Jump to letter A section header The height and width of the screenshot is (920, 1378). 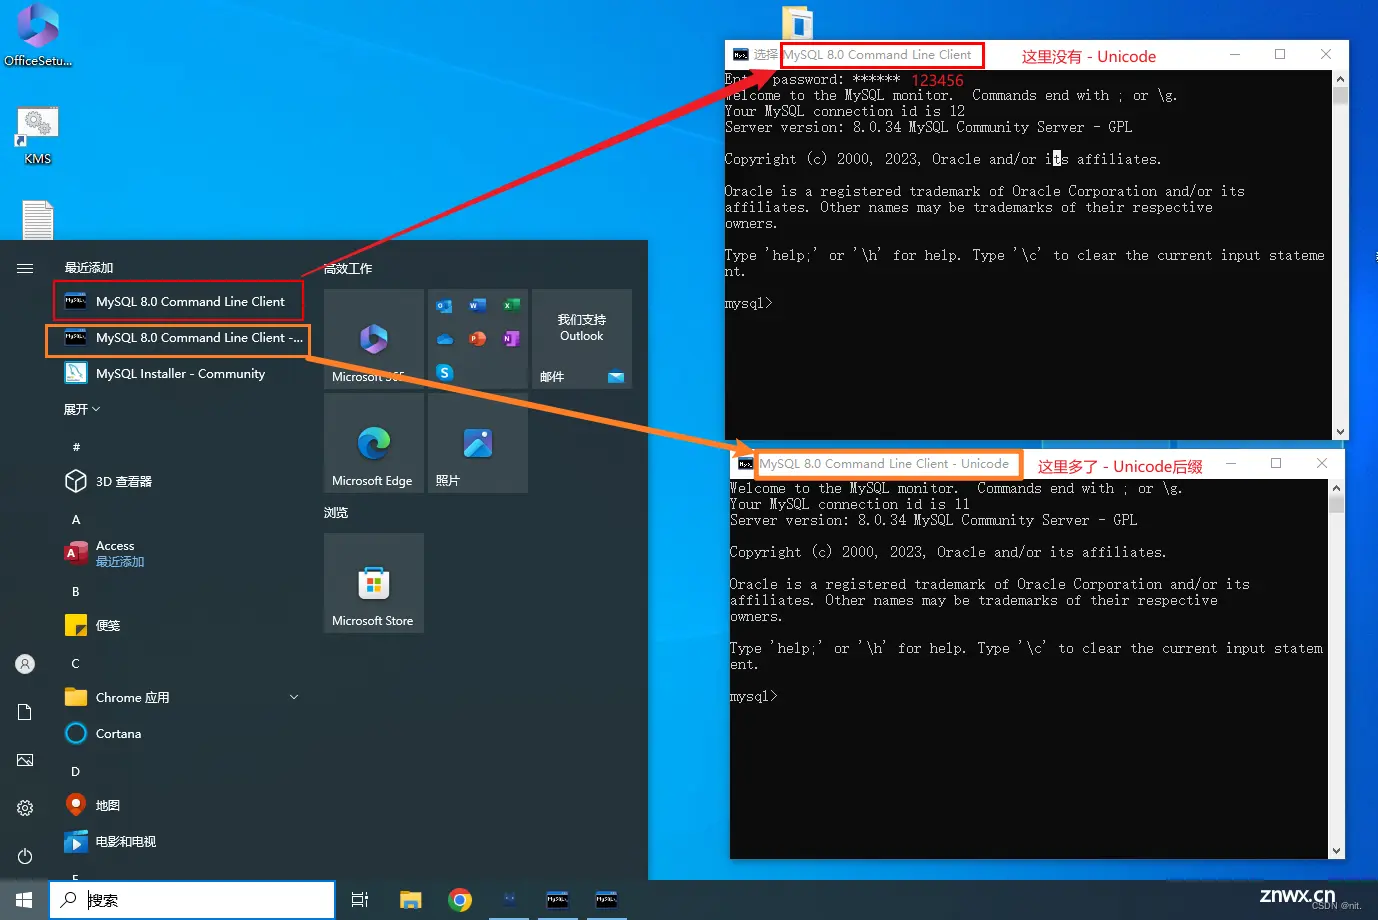(76, 520)
